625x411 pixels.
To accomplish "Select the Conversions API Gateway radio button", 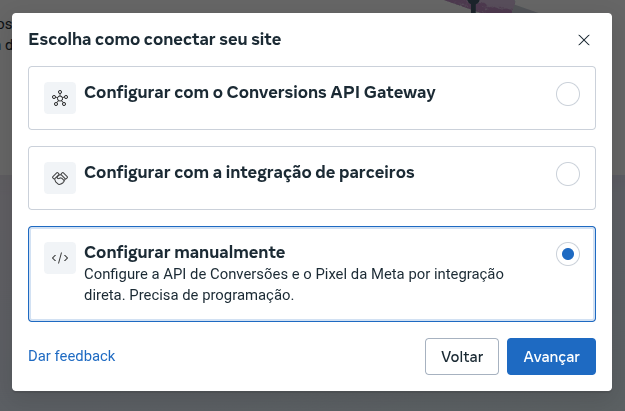I will click(568, 94).
